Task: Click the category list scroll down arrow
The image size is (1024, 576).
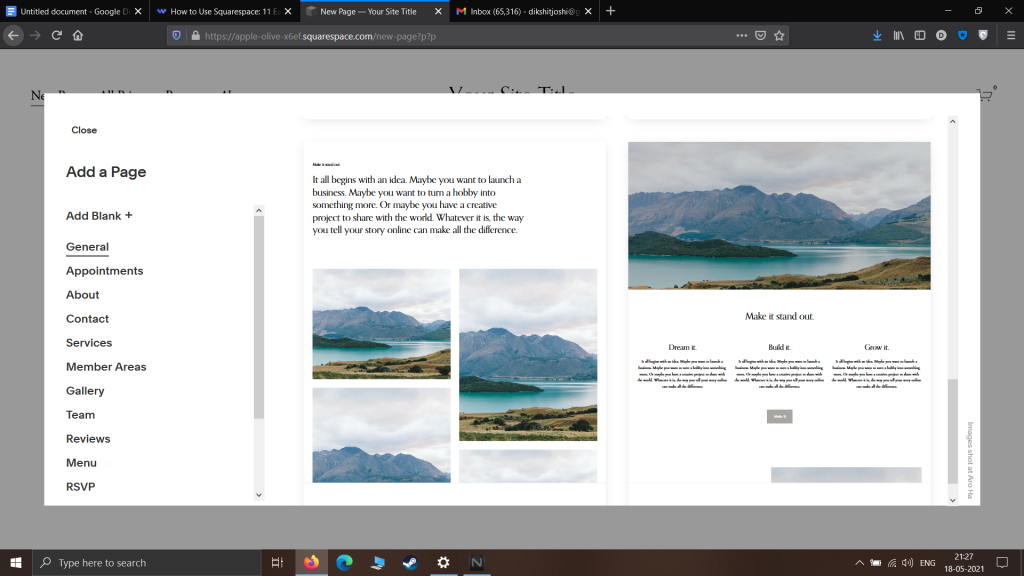Action: tap(259, 495)
